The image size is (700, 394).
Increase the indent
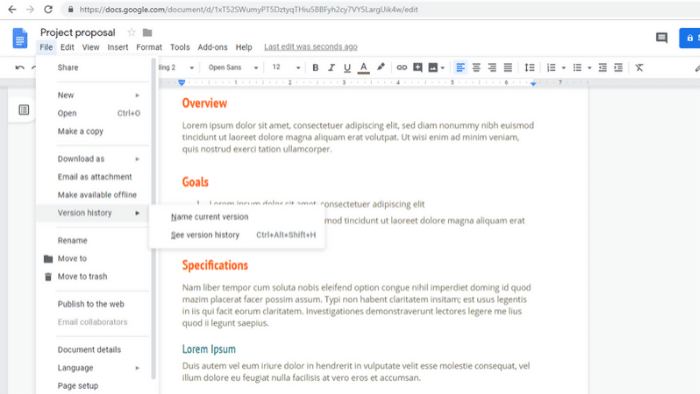click(x=618, y=68)
